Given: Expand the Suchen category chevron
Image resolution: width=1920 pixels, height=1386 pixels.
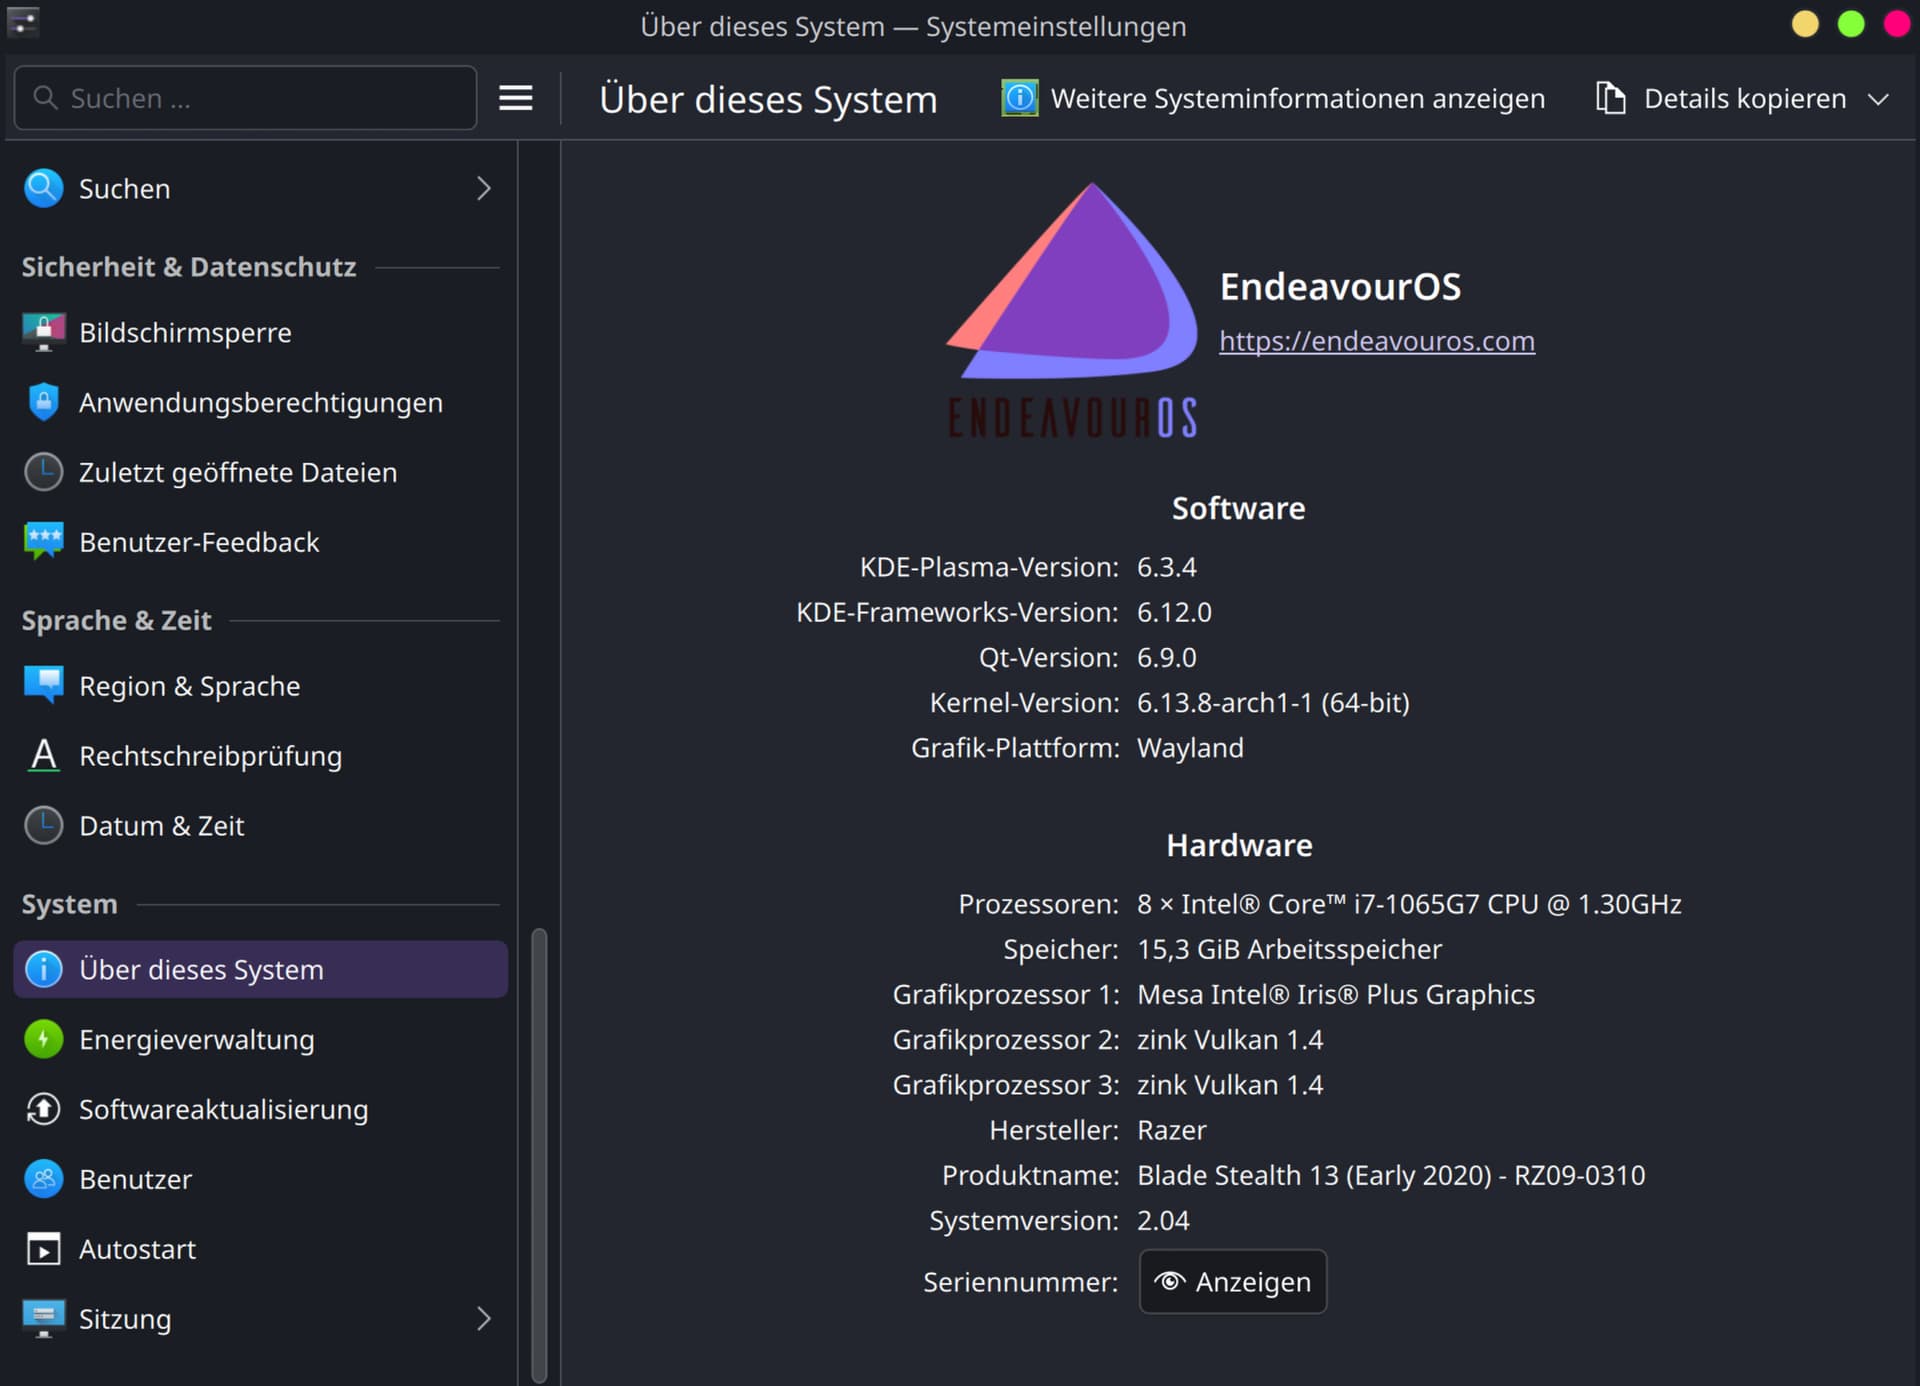Looking at the screenshot, I should click(x=484, y=188).
